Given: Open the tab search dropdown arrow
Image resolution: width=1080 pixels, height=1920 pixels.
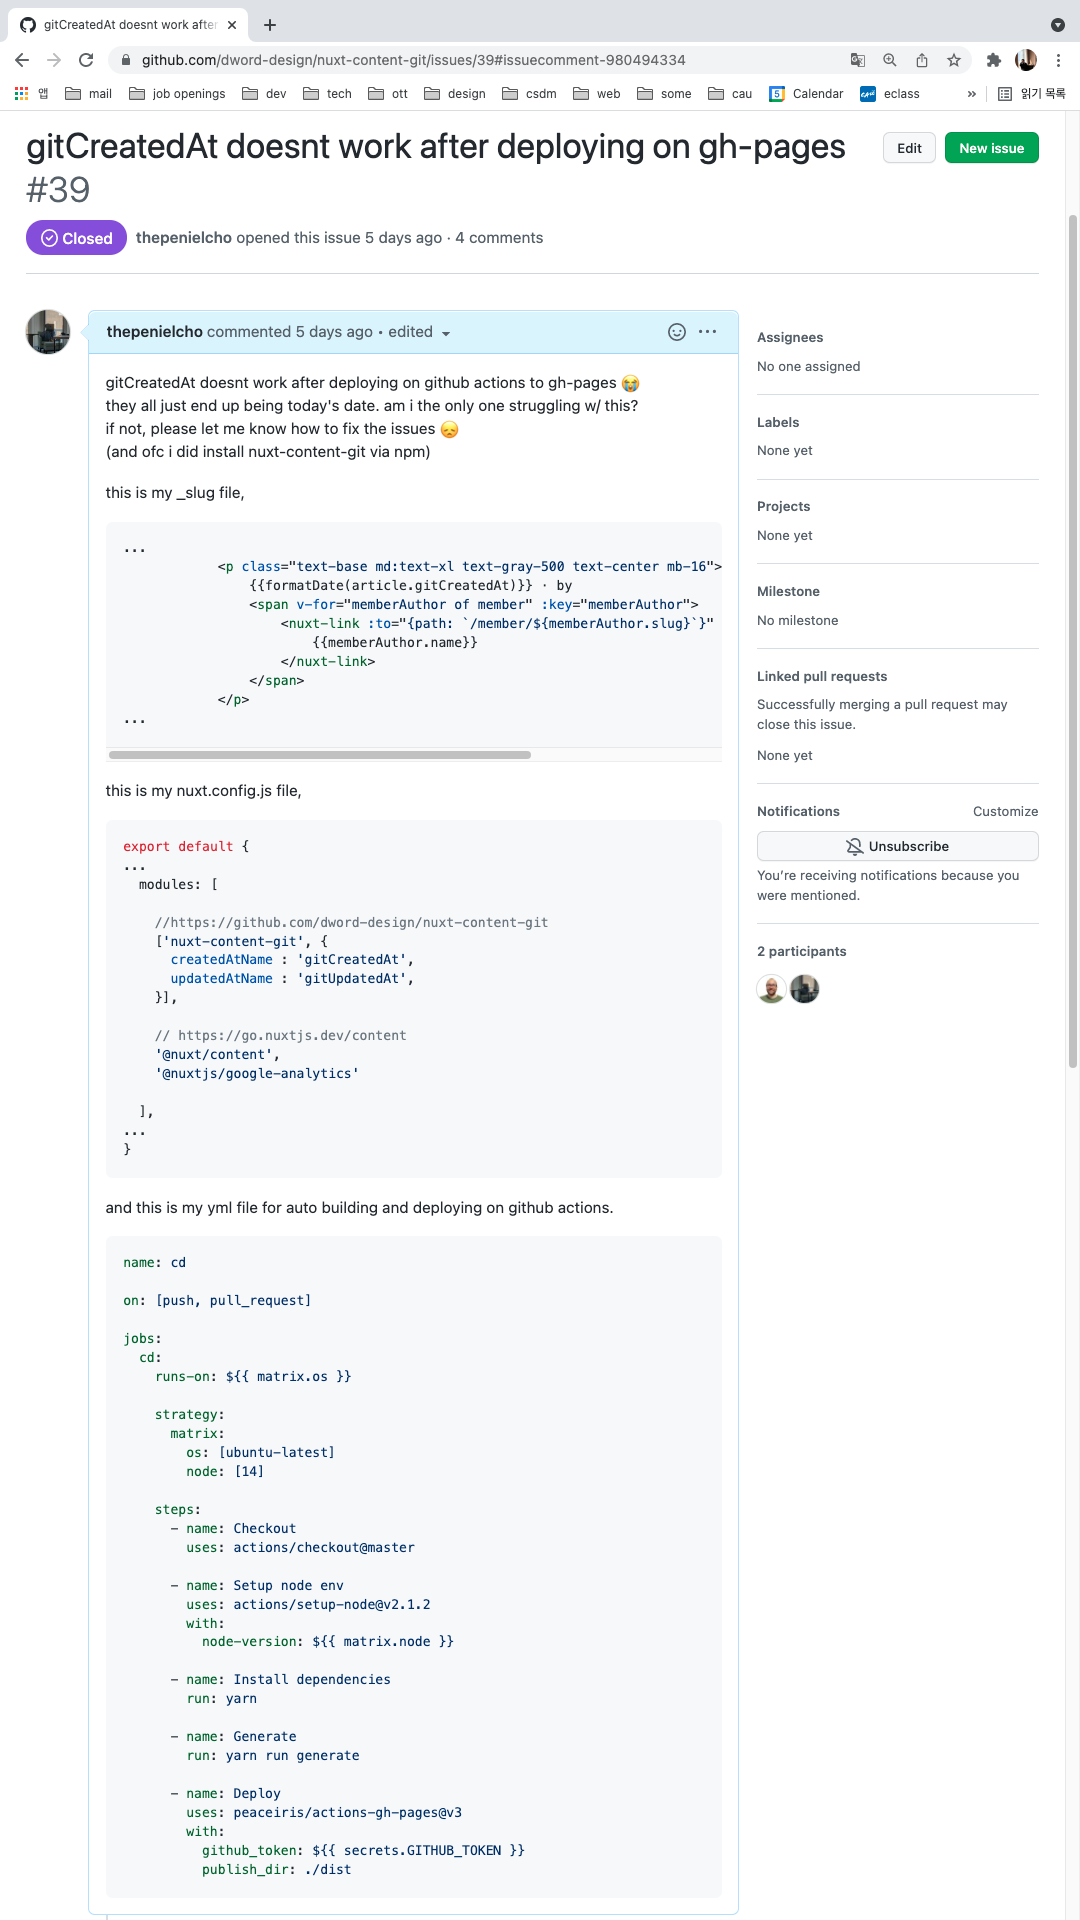Looking at the screenshot, I should pos(1057,25).
